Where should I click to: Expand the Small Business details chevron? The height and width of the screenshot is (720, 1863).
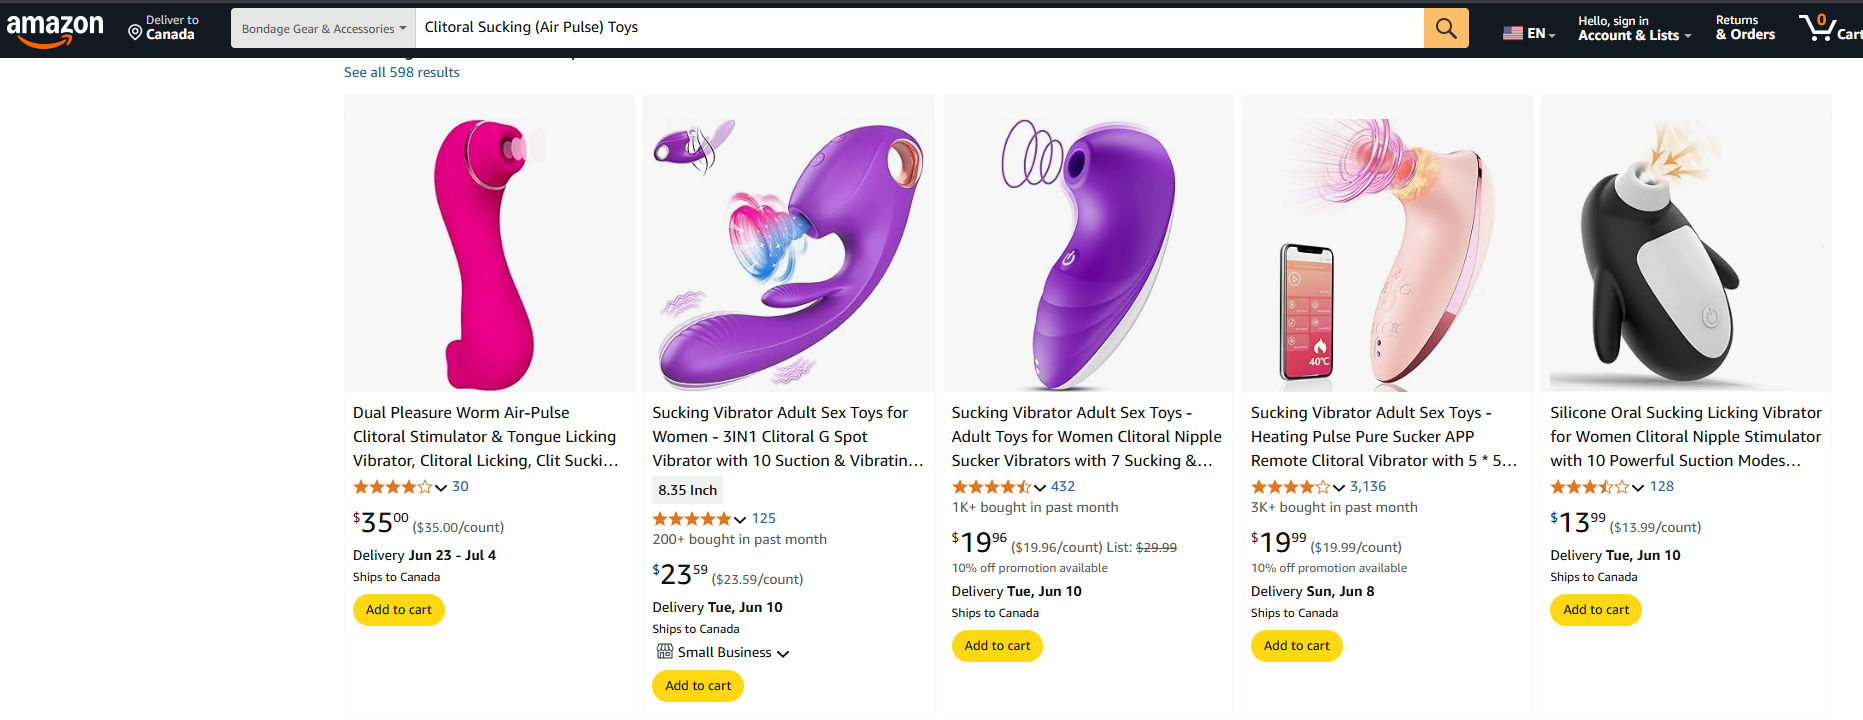pos(785,652)
